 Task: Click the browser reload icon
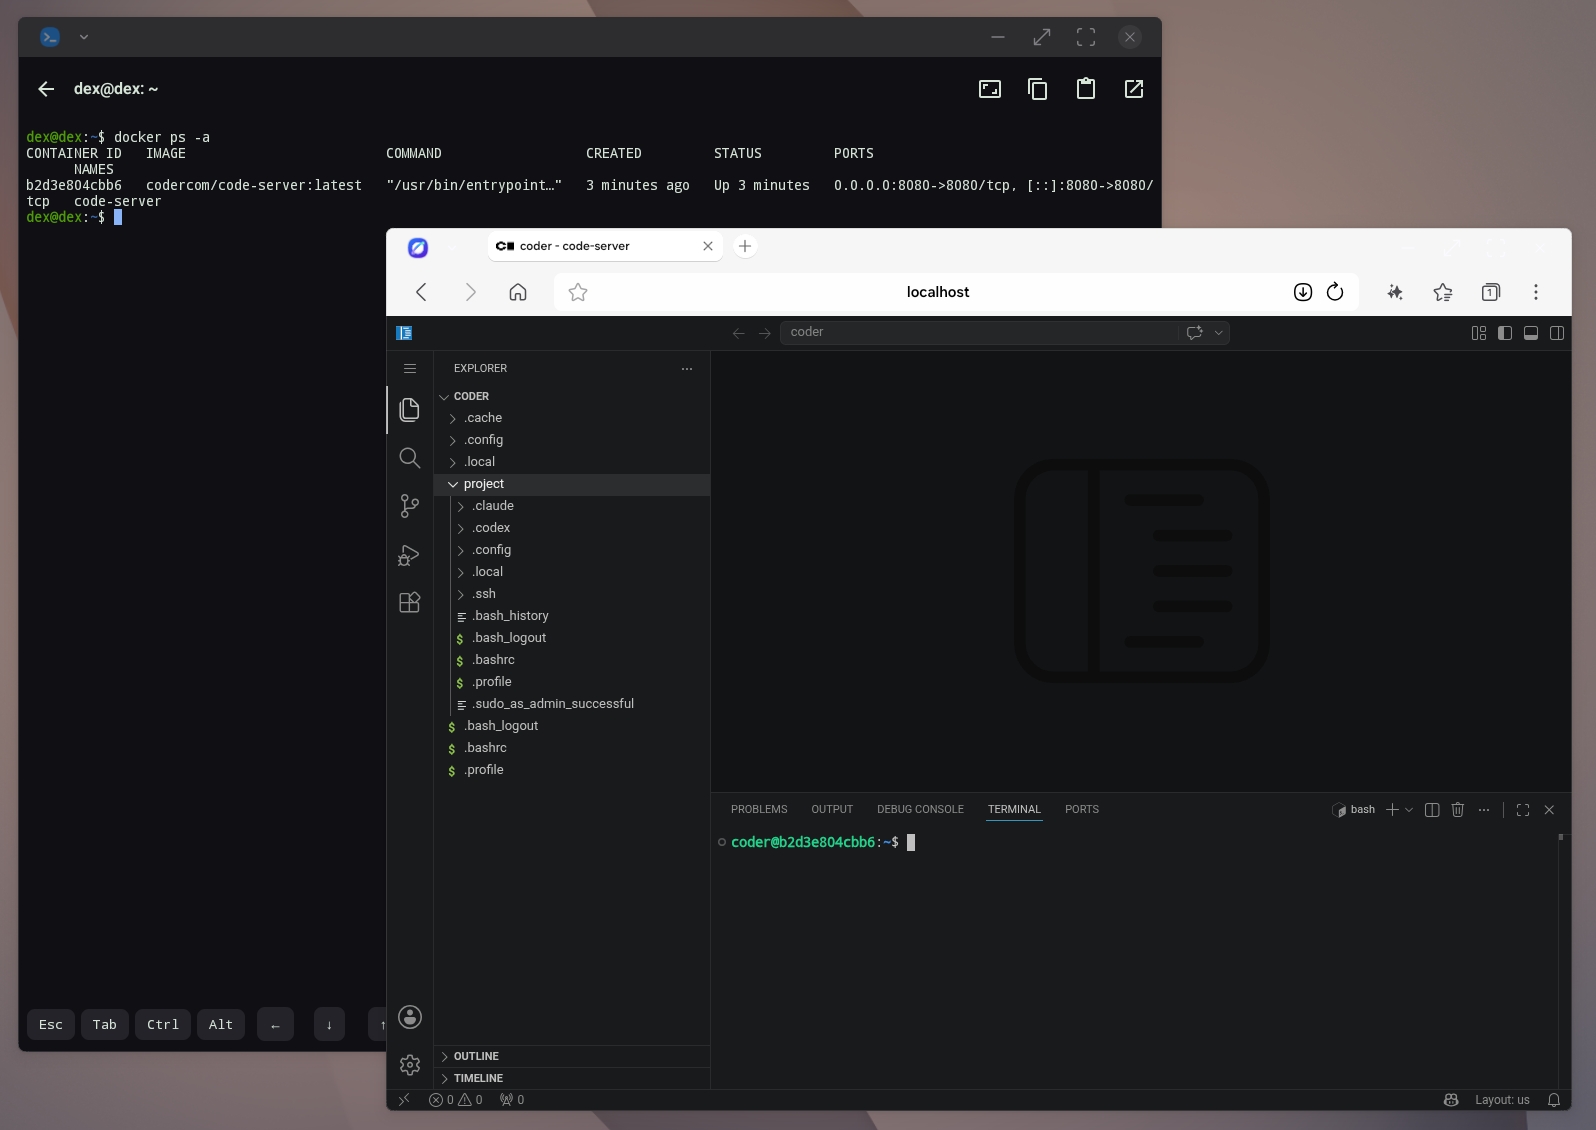(x=1335, y=292)
